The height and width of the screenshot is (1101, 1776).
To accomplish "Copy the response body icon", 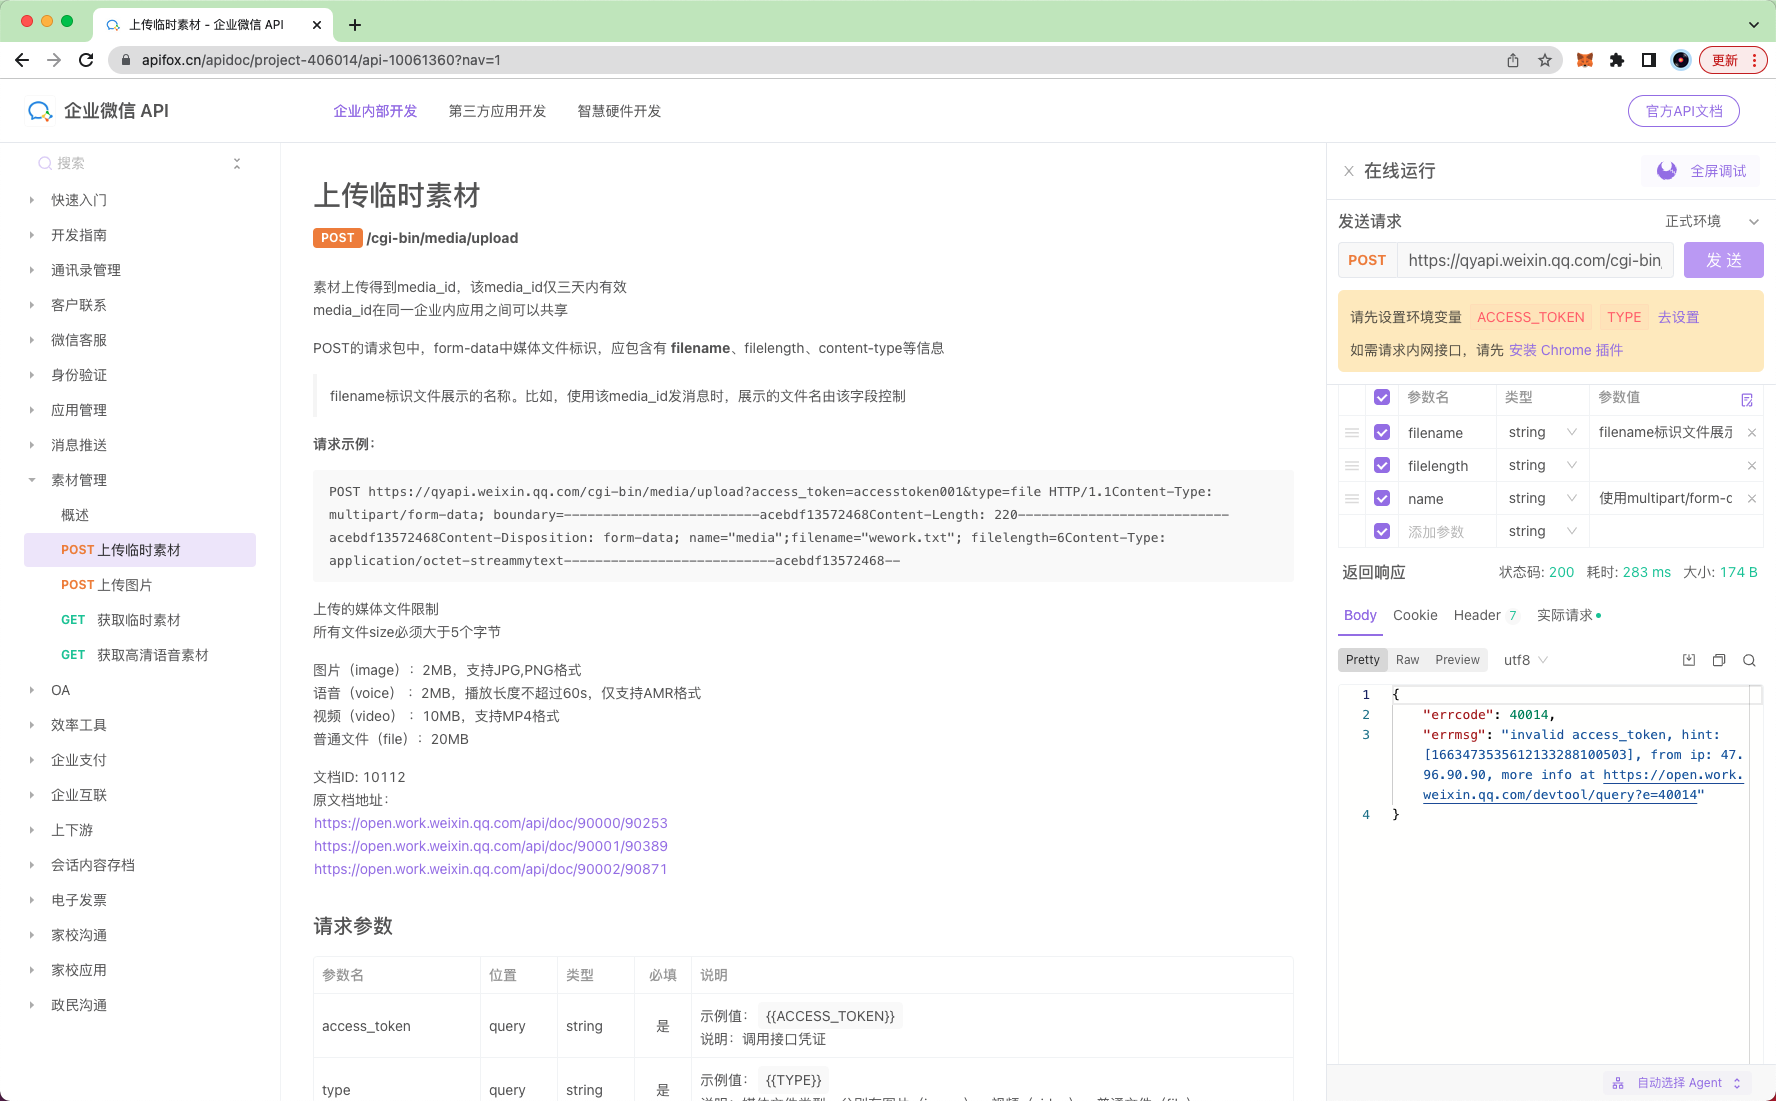I will pos(1719,660).
